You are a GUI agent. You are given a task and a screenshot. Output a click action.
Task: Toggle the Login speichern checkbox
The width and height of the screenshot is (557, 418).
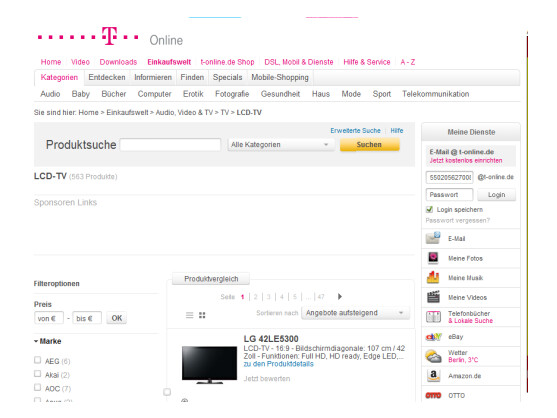tap(429, 209)
